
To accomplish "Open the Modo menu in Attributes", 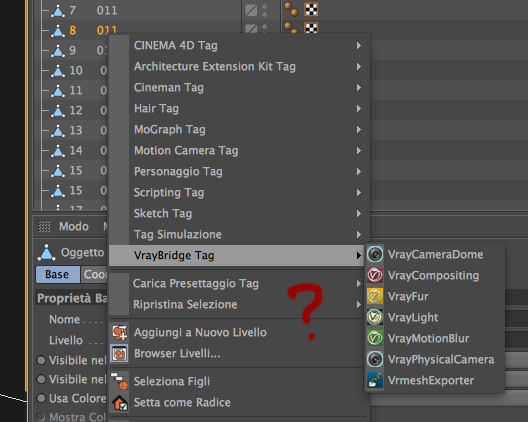I will pos(74,226).
